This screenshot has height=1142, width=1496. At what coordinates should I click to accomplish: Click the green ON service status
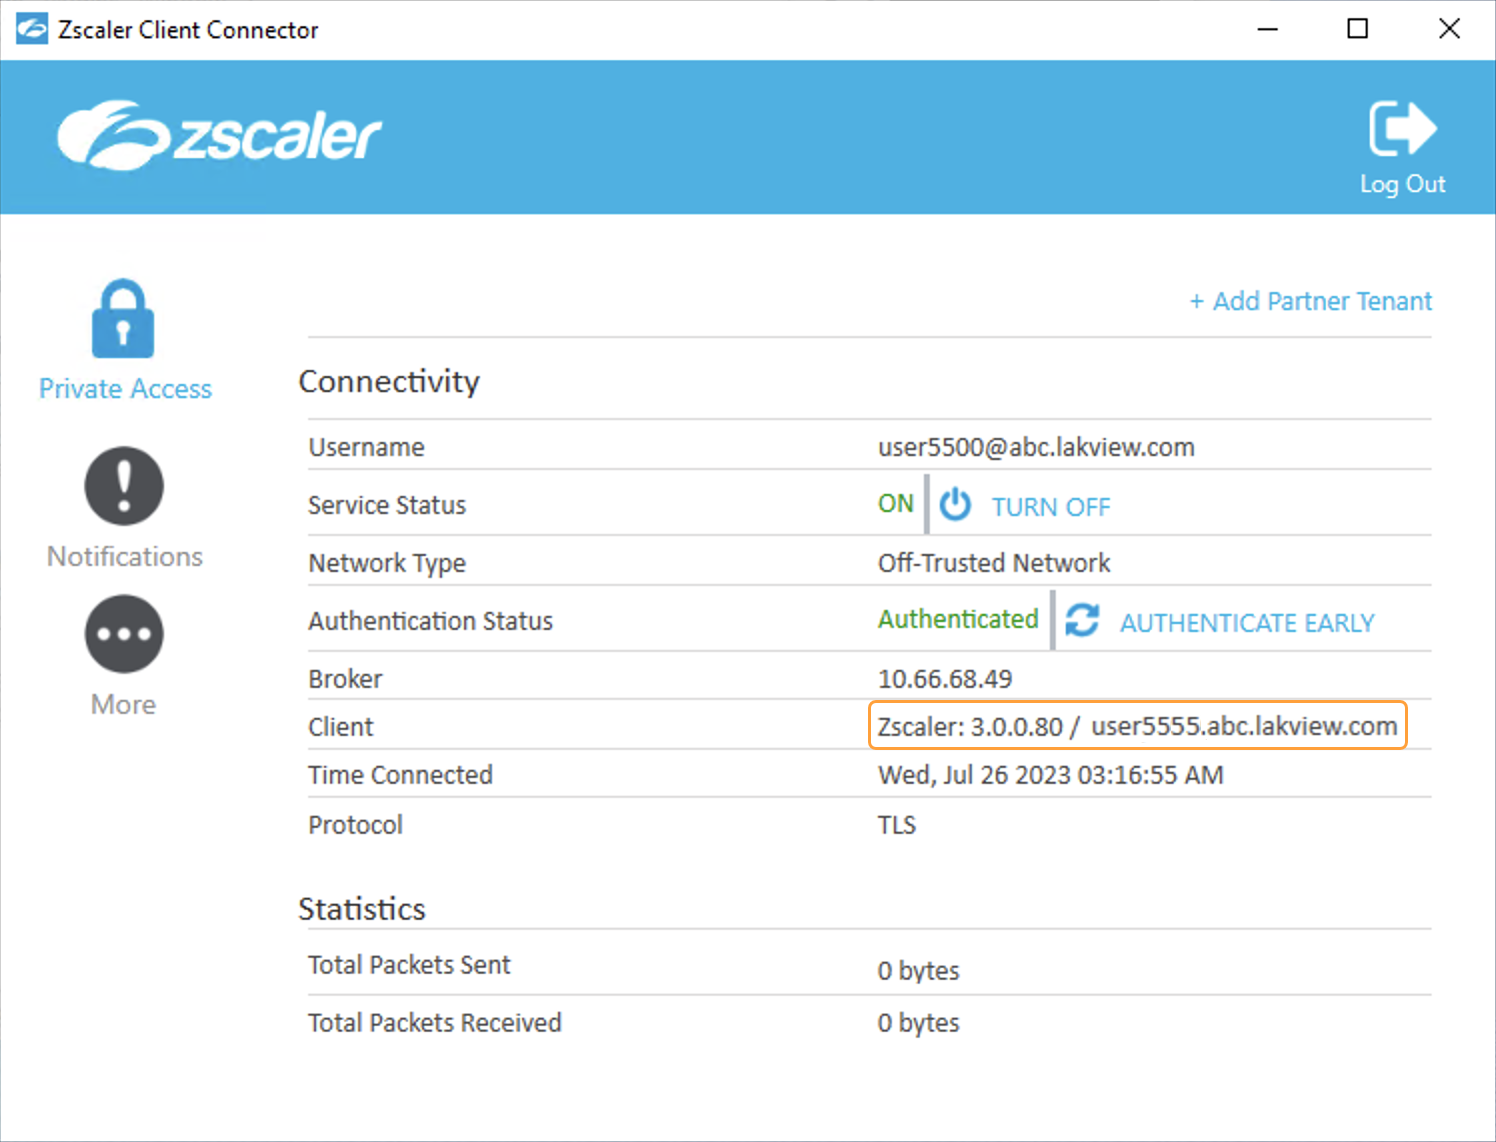pos(895,504)
